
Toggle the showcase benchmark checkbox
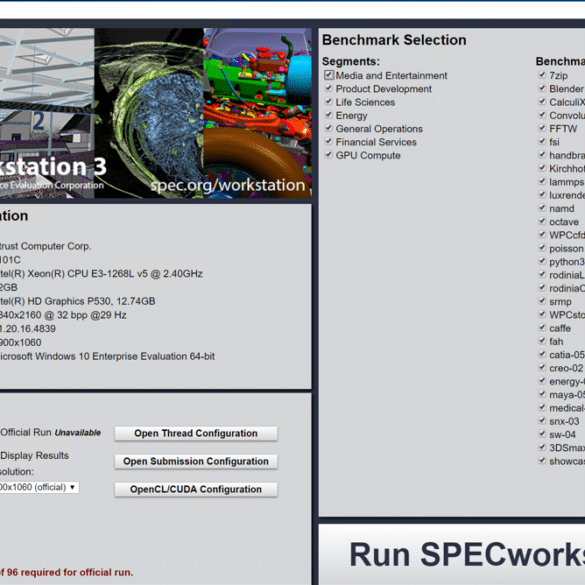point(542,461)
